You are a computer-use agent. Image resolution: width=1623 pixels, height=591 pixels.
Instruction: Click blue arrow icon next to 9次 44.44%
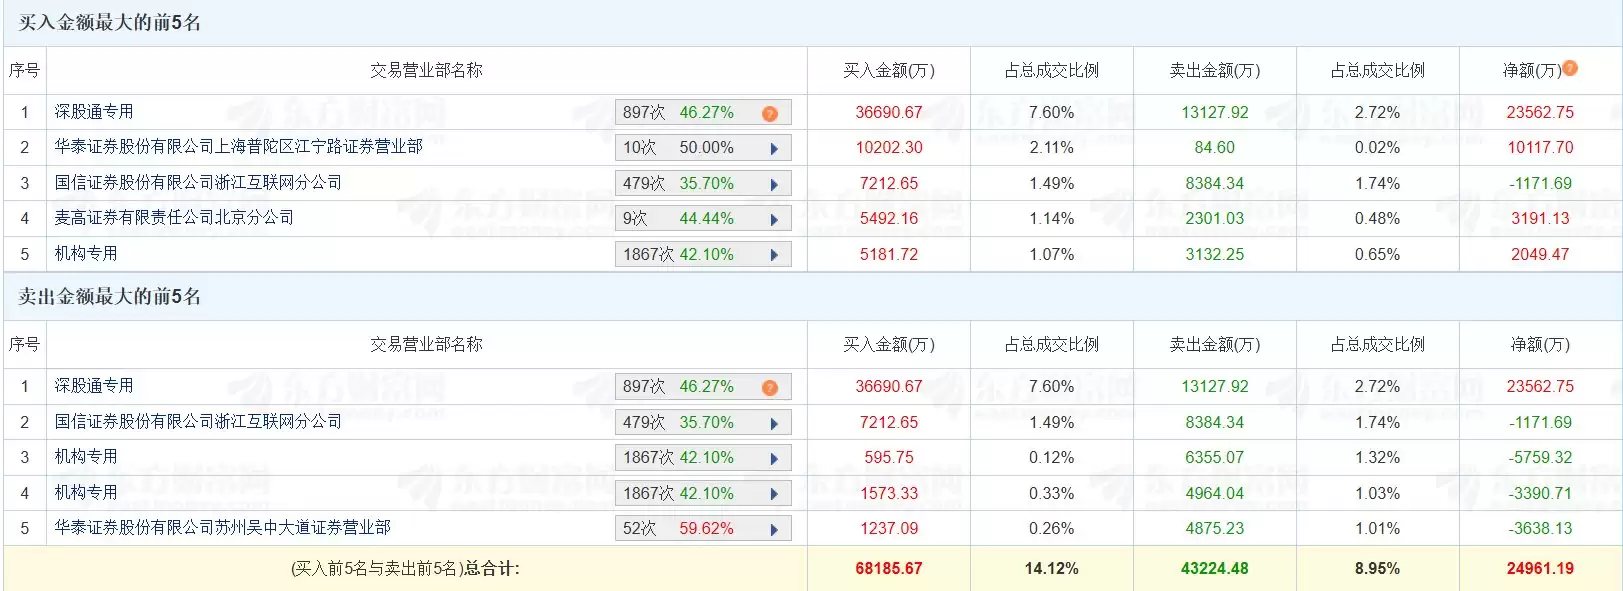point(774,220)
